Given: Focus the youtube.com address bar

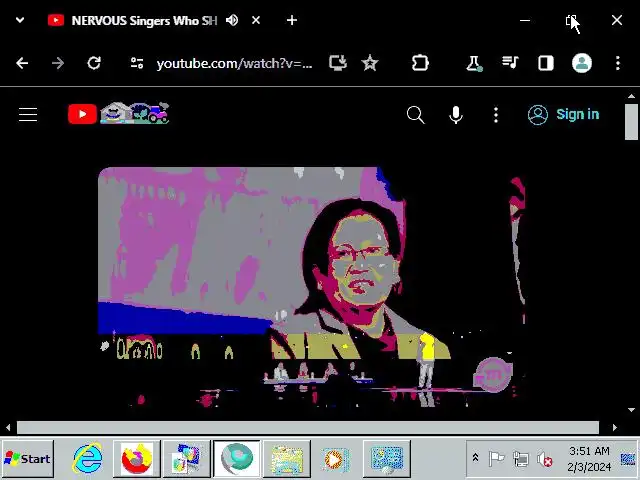Looking at the screenshot, I should (234, 63).
